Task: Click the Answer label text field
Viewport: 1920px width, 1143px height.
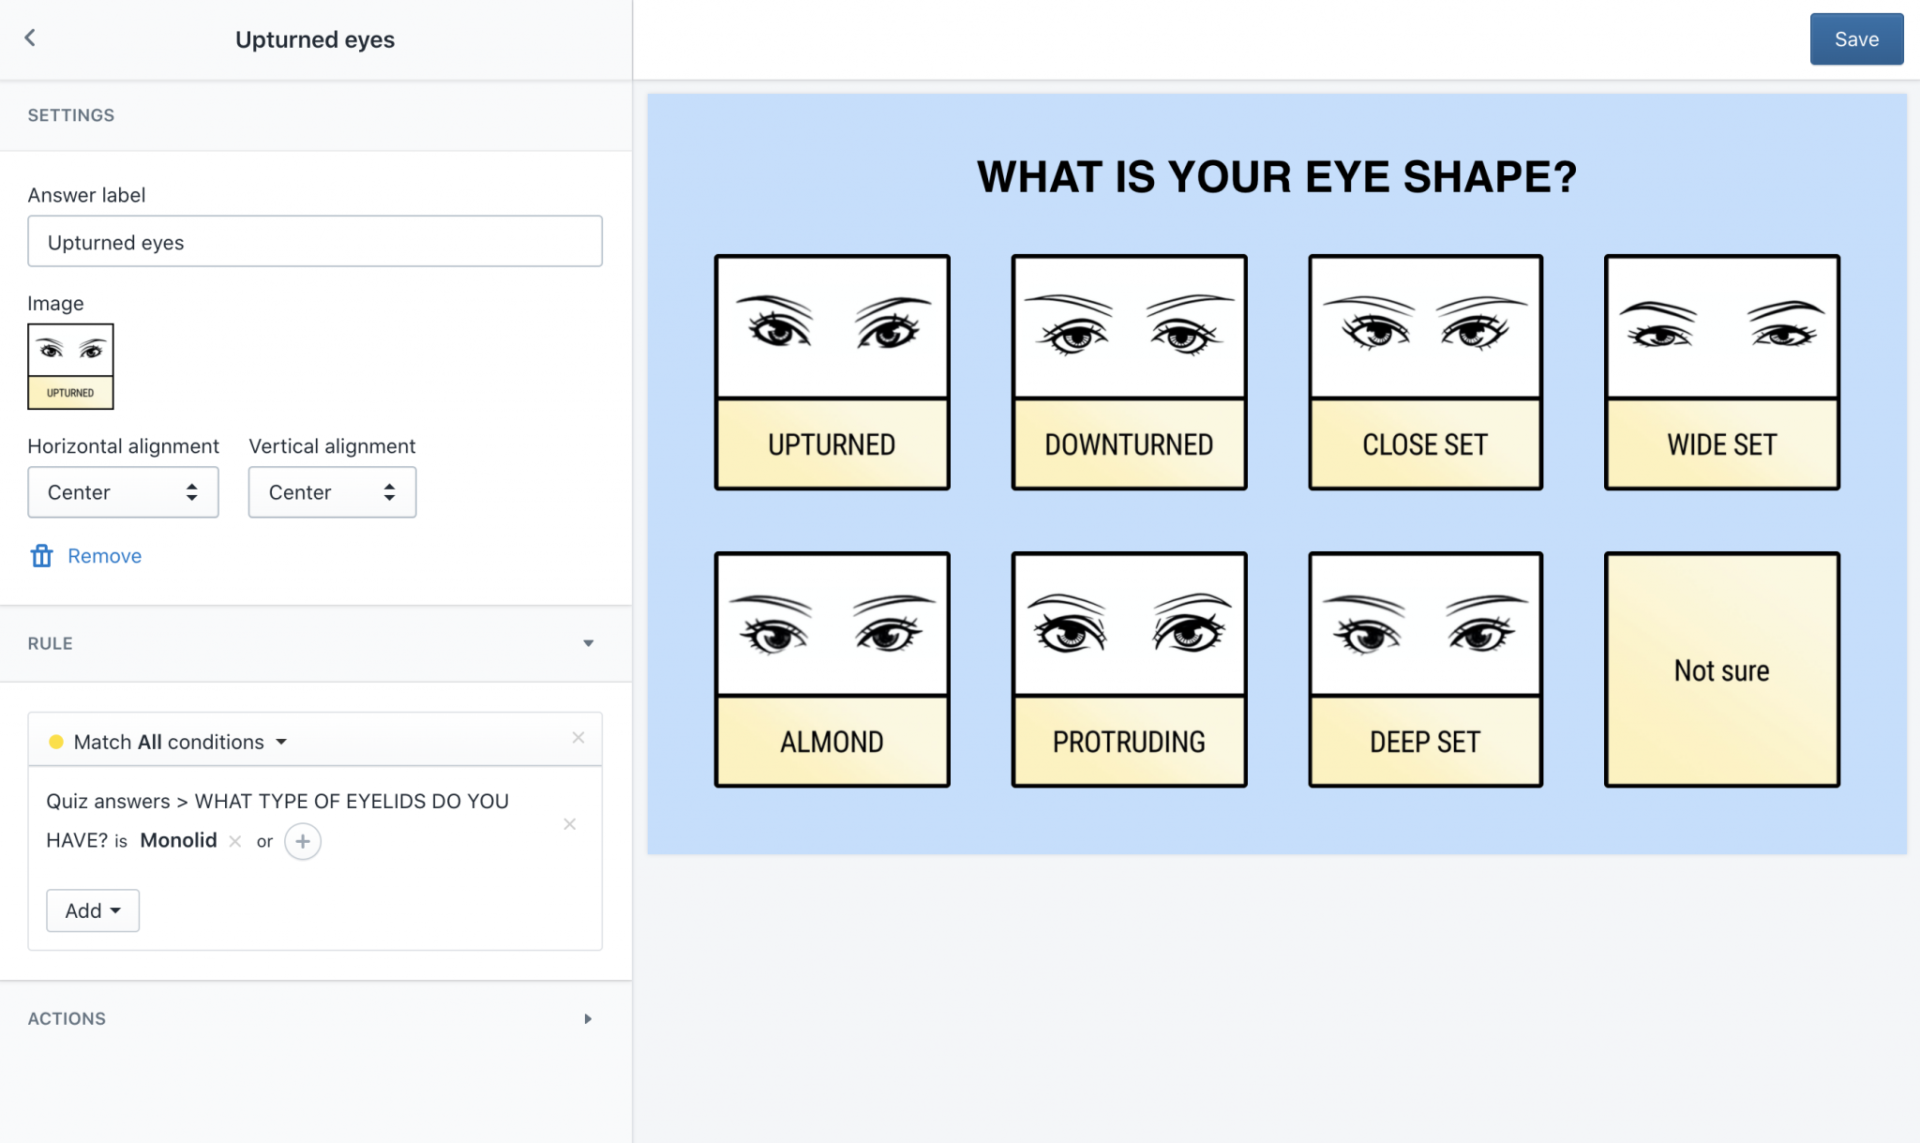Action: pyautogui.click(x=314, y=242)
